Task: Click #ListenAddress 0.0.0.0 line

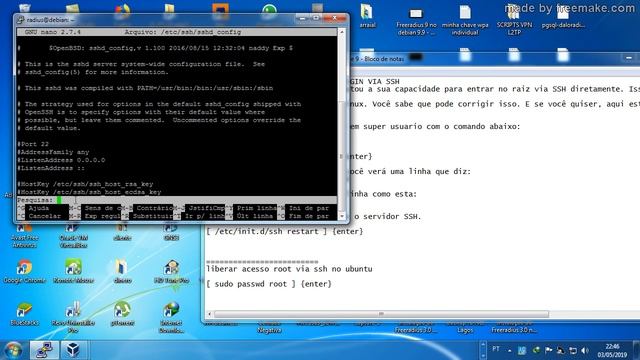Action: tap(61, 160)
